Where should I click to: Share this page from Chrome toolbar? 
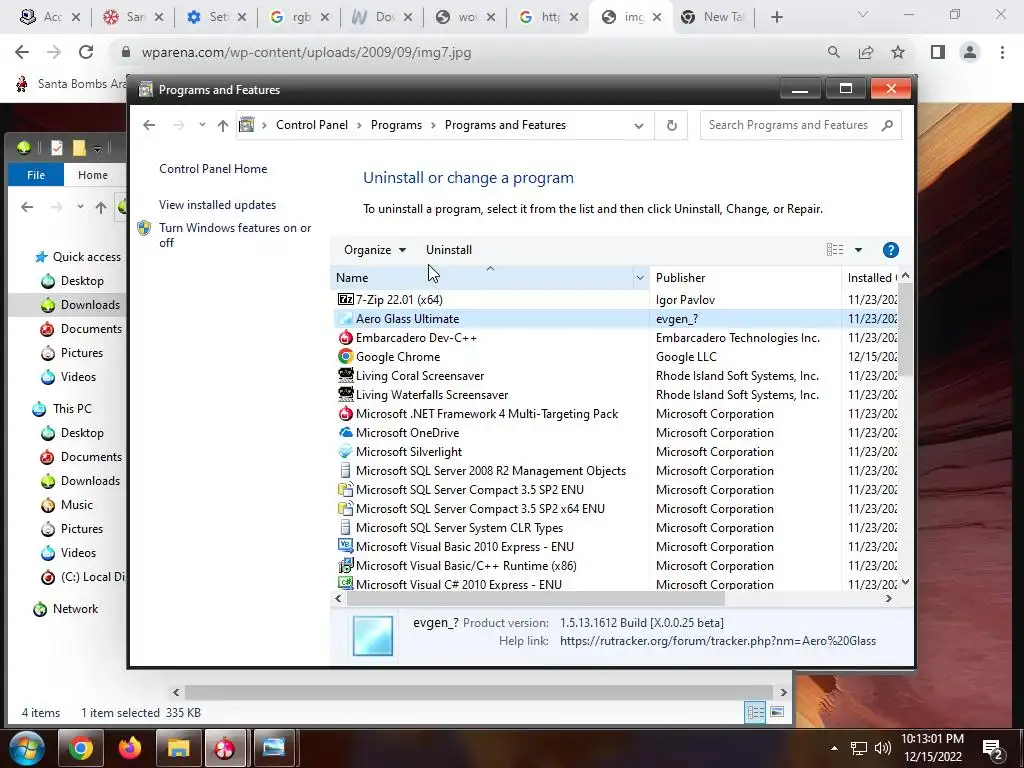coord(866,52)
